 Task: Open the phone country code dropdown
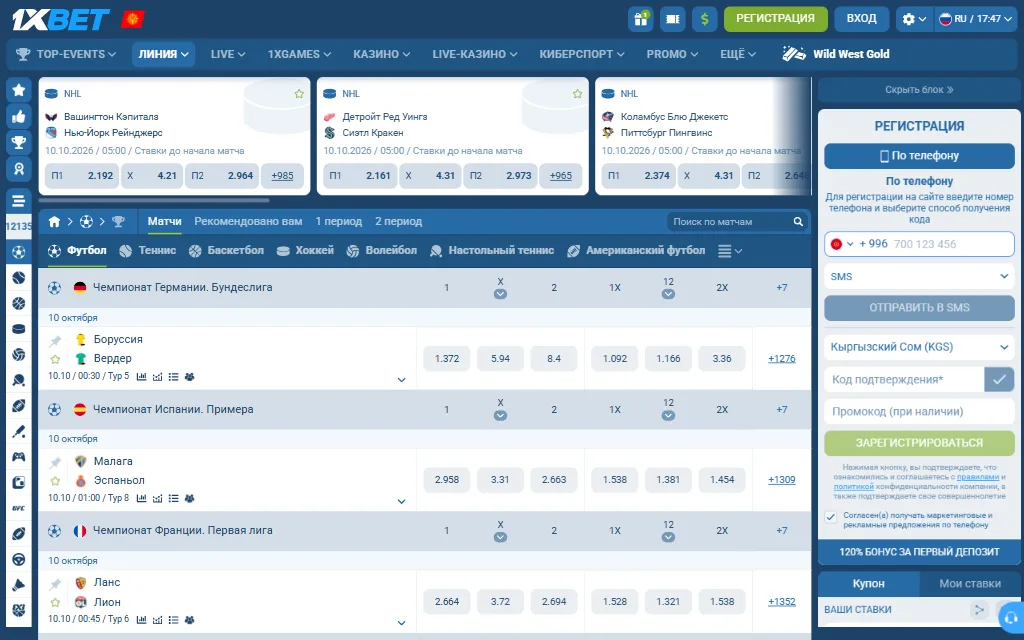click(x=842, y=244)
